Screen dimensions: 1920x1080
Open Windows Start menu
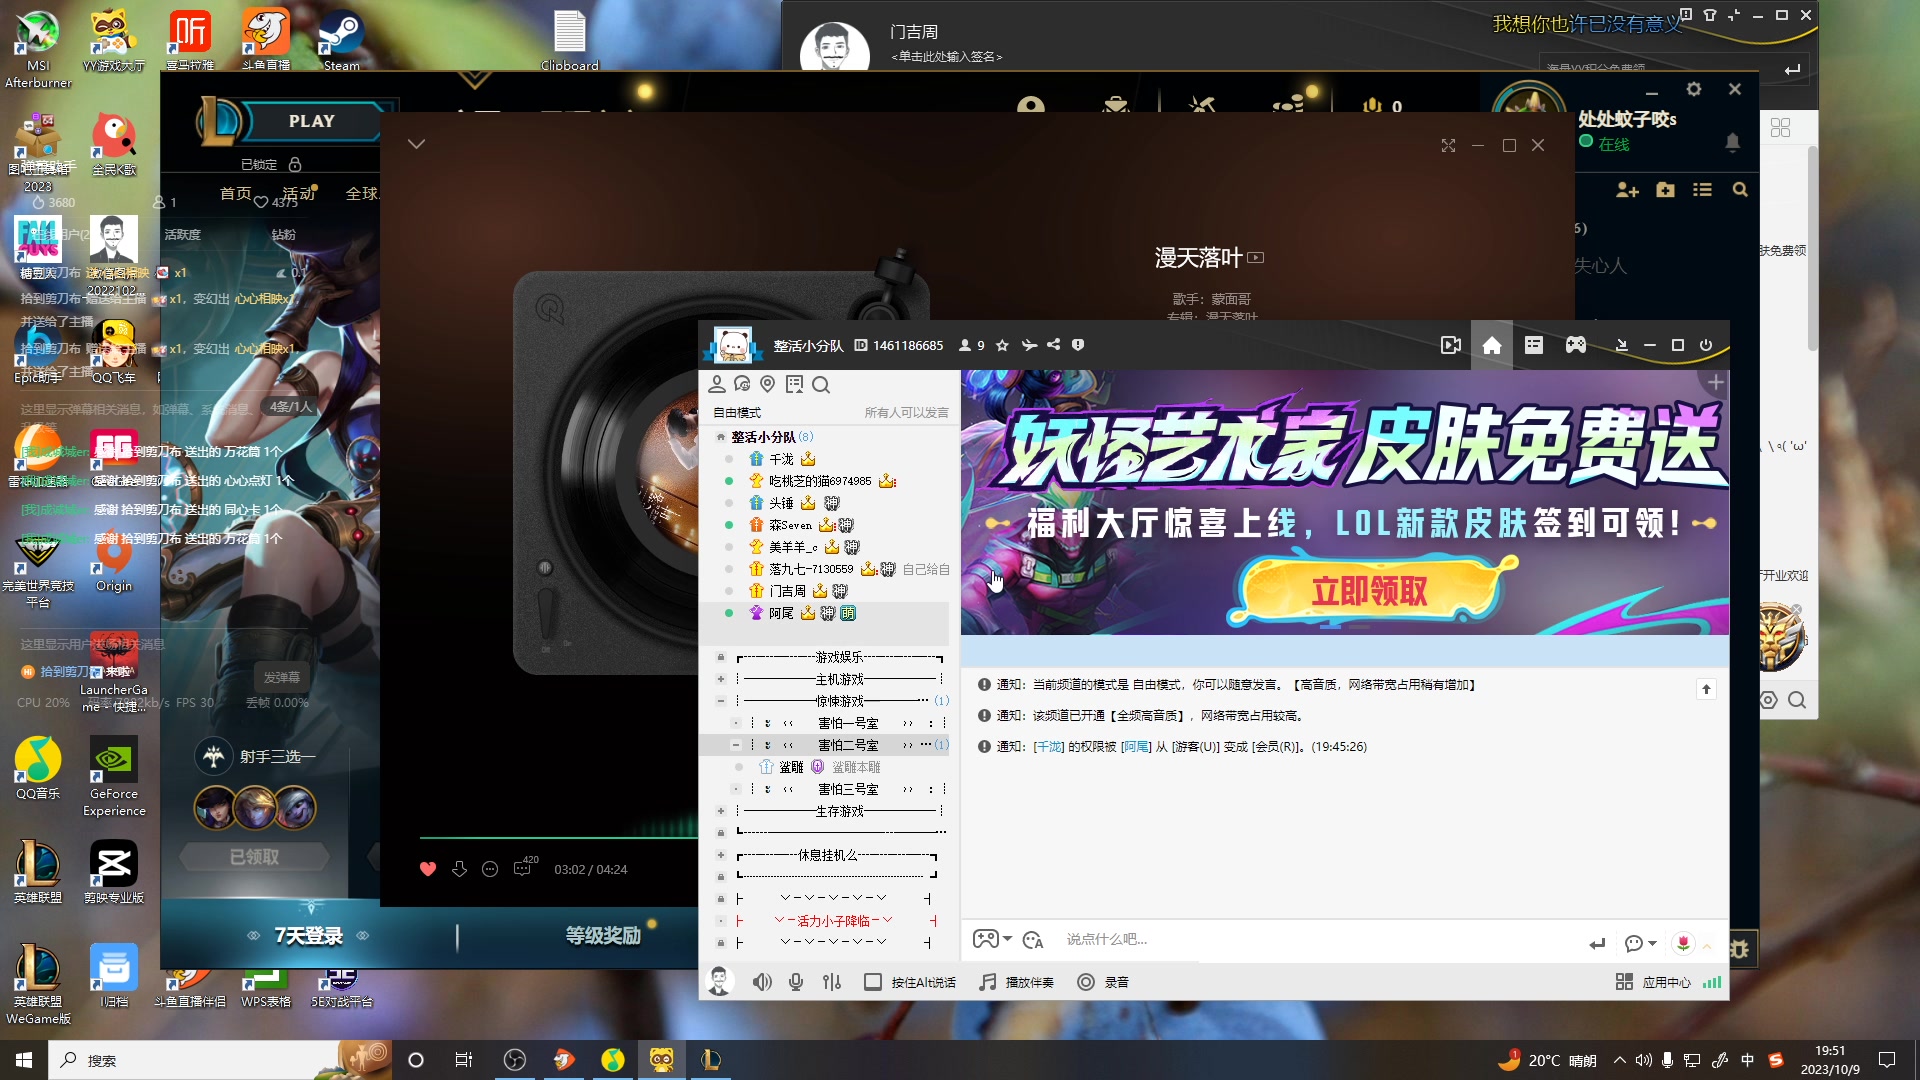[24, 1060]
